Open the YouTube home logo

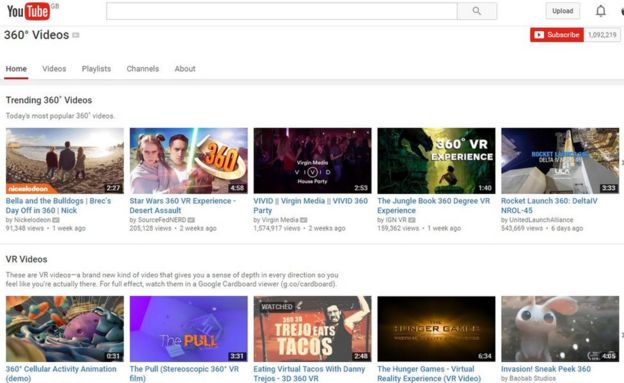pos(28,11)
